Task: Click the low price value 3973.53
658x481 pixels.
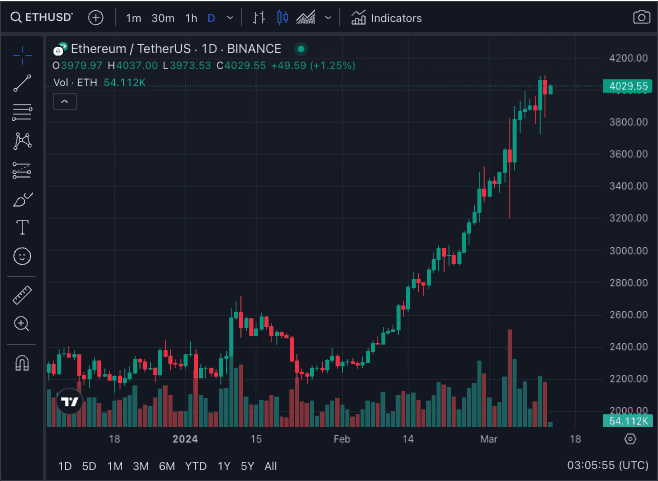Action: pyautogui.click(x=190, y=65)
